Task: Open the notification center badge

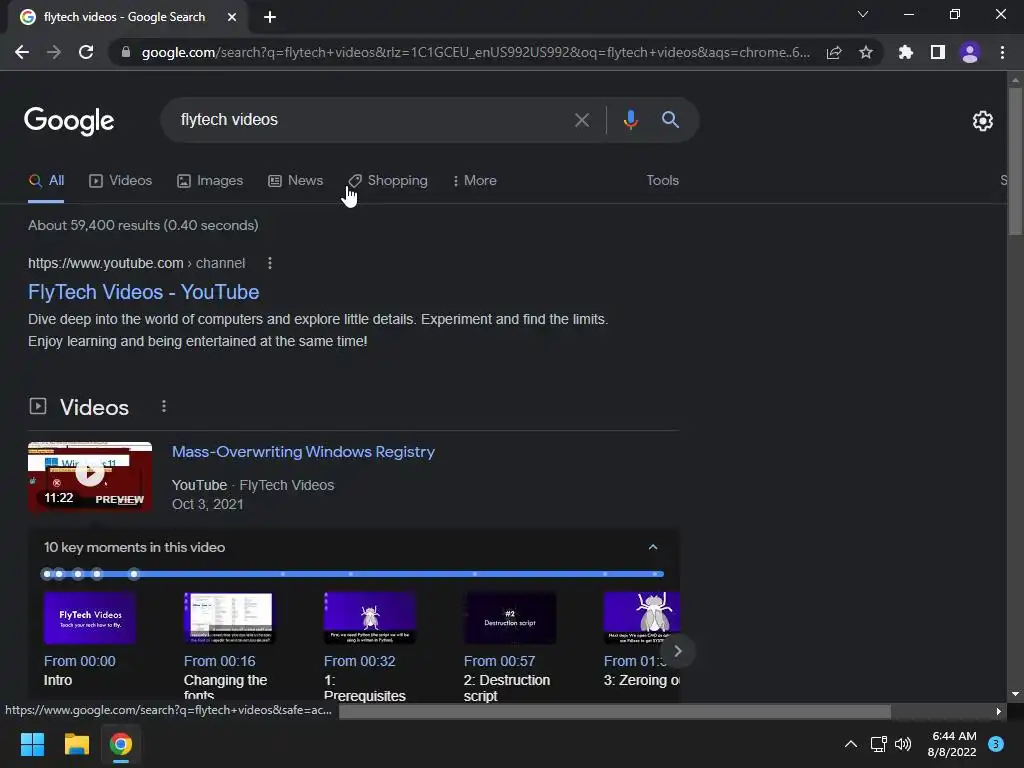Action: (996, 744)
